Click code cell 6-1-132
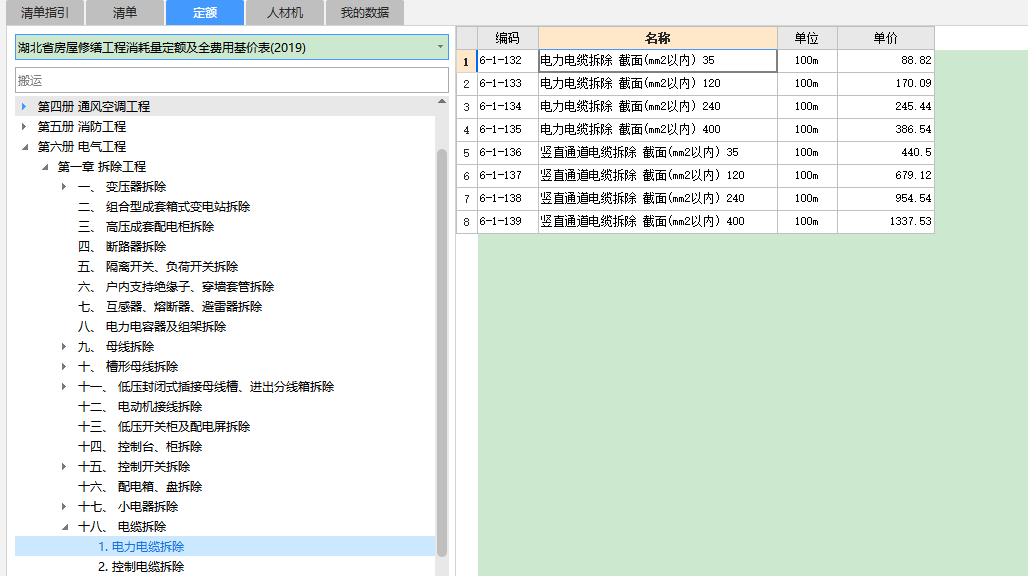This screenshot has width=1028, height=576. (507, 61)
